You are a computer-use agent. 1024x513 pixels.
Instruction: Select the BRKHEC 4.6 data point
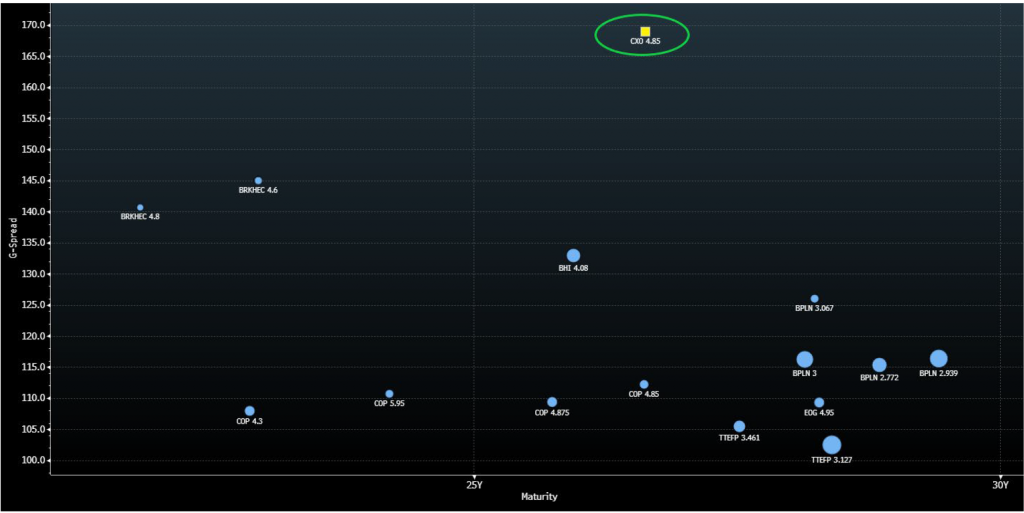[258, 181]
